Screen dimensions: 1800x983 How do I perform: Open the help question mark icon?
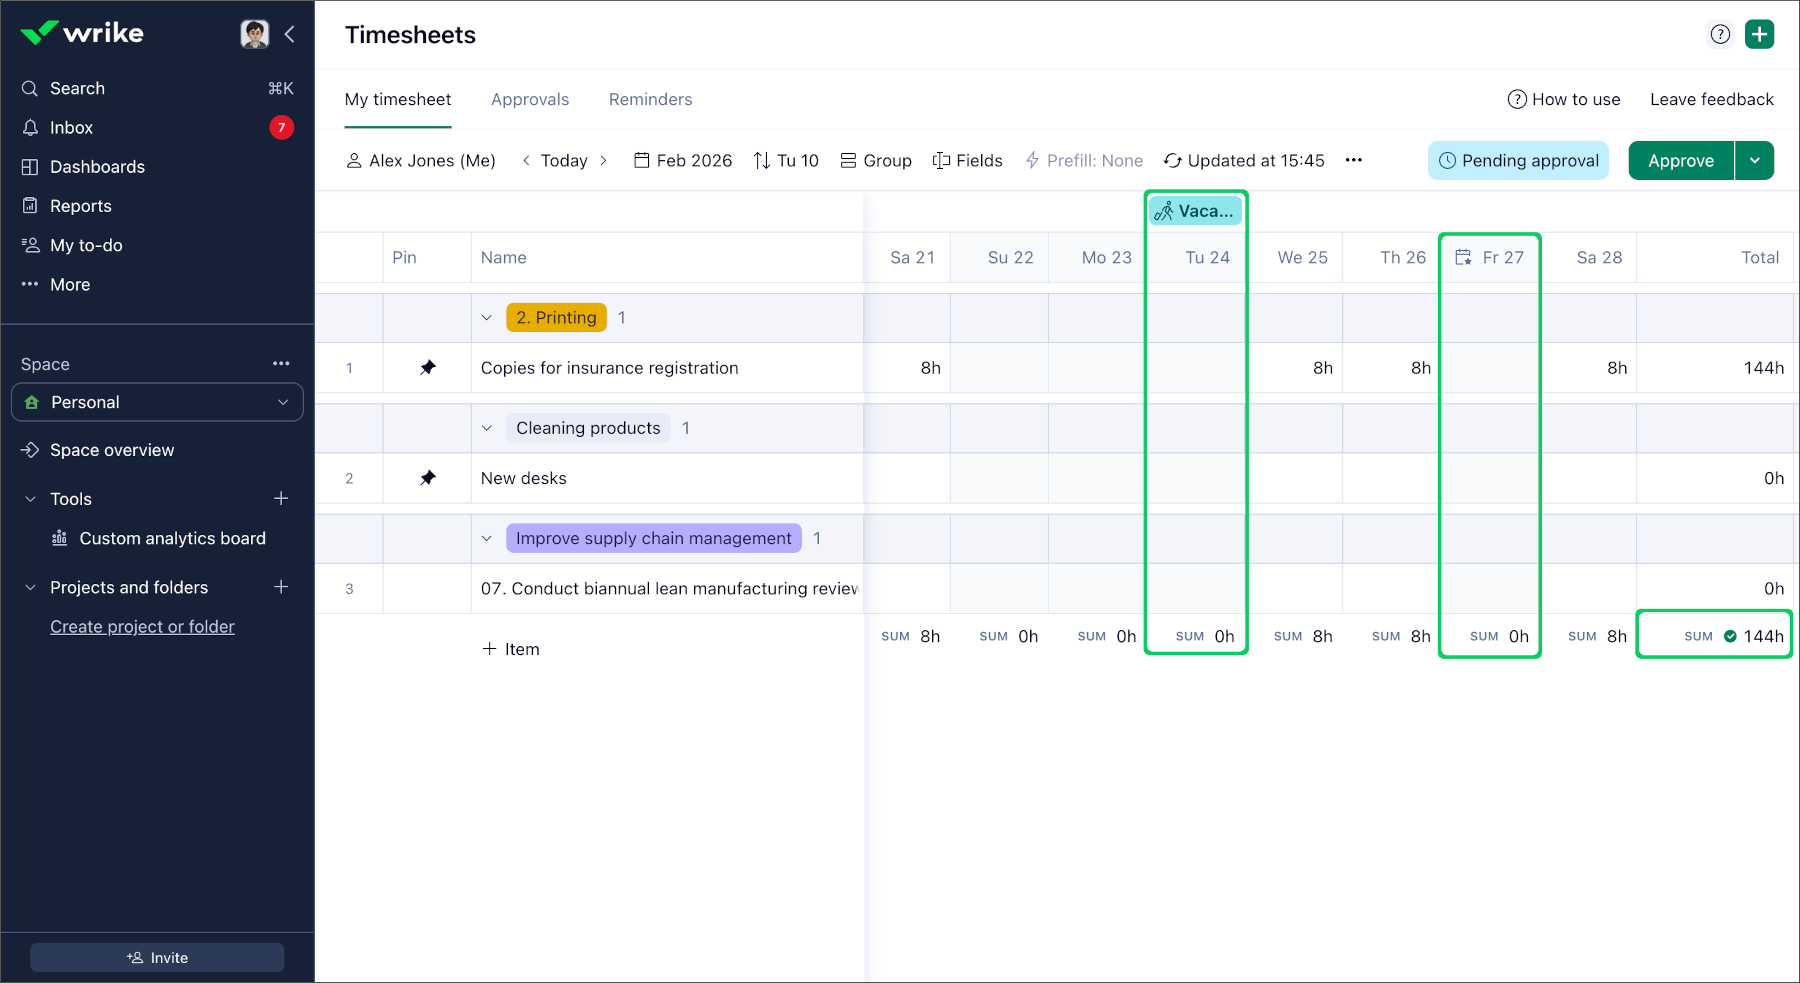(x=1720, y=34)
